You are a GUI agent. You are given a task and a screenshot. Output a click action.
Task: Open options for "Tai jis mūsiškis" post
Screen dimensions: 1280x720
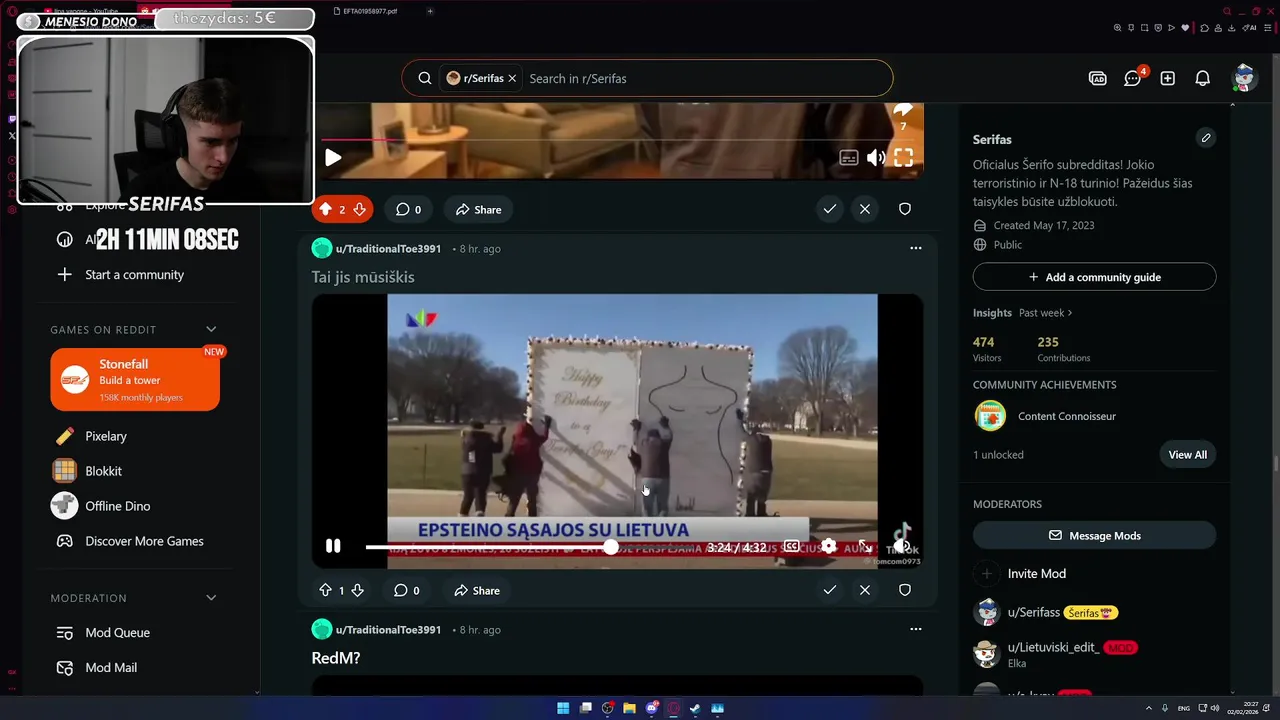pyautogui.click(x=915, y=248)
